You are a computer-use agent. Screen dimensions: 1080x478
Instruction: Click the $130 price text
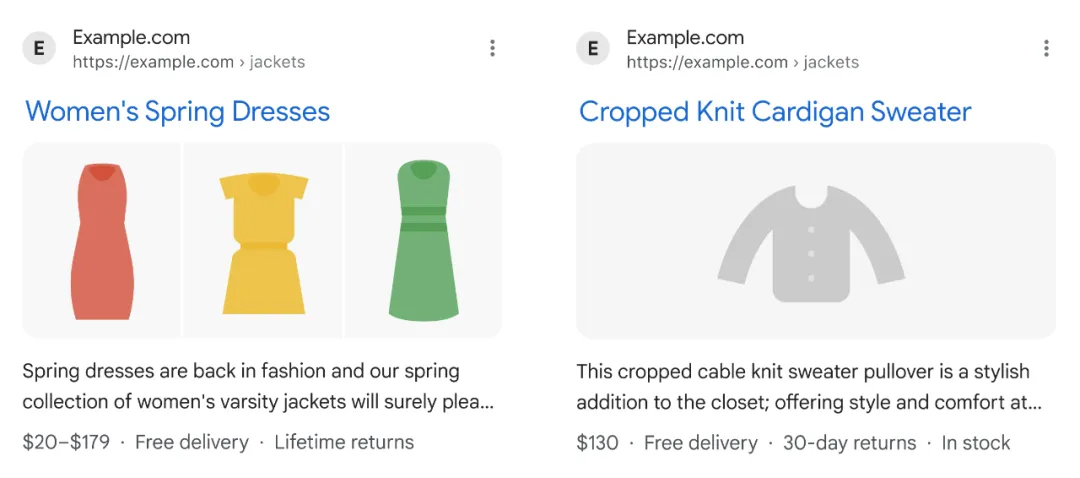pyautogui.click(x=597, y=442)
